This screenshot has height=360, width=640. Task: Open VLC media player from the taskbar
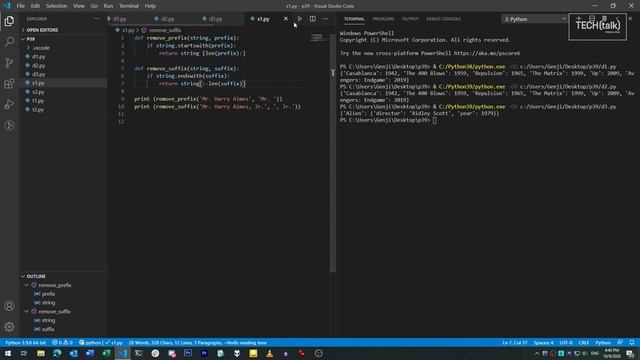tap(269, 353)
